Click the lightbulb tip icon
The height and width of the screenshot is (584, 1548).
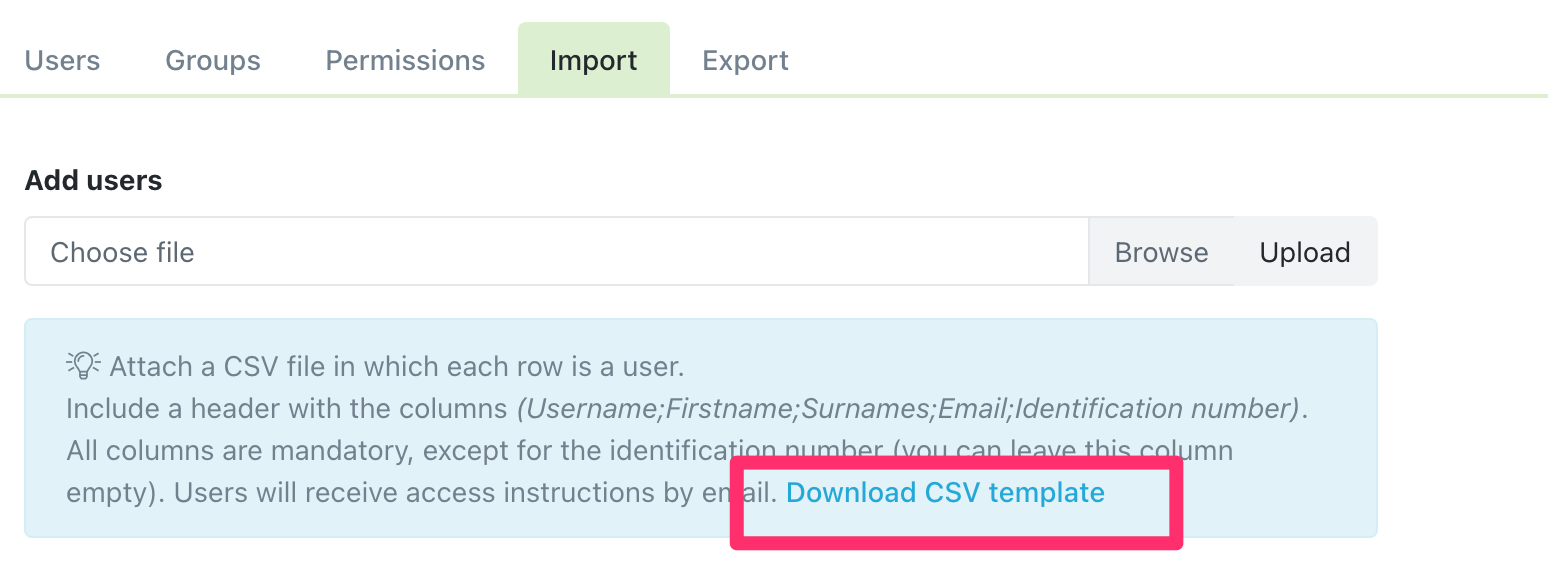pyautogui.click(x=83, y=366)
